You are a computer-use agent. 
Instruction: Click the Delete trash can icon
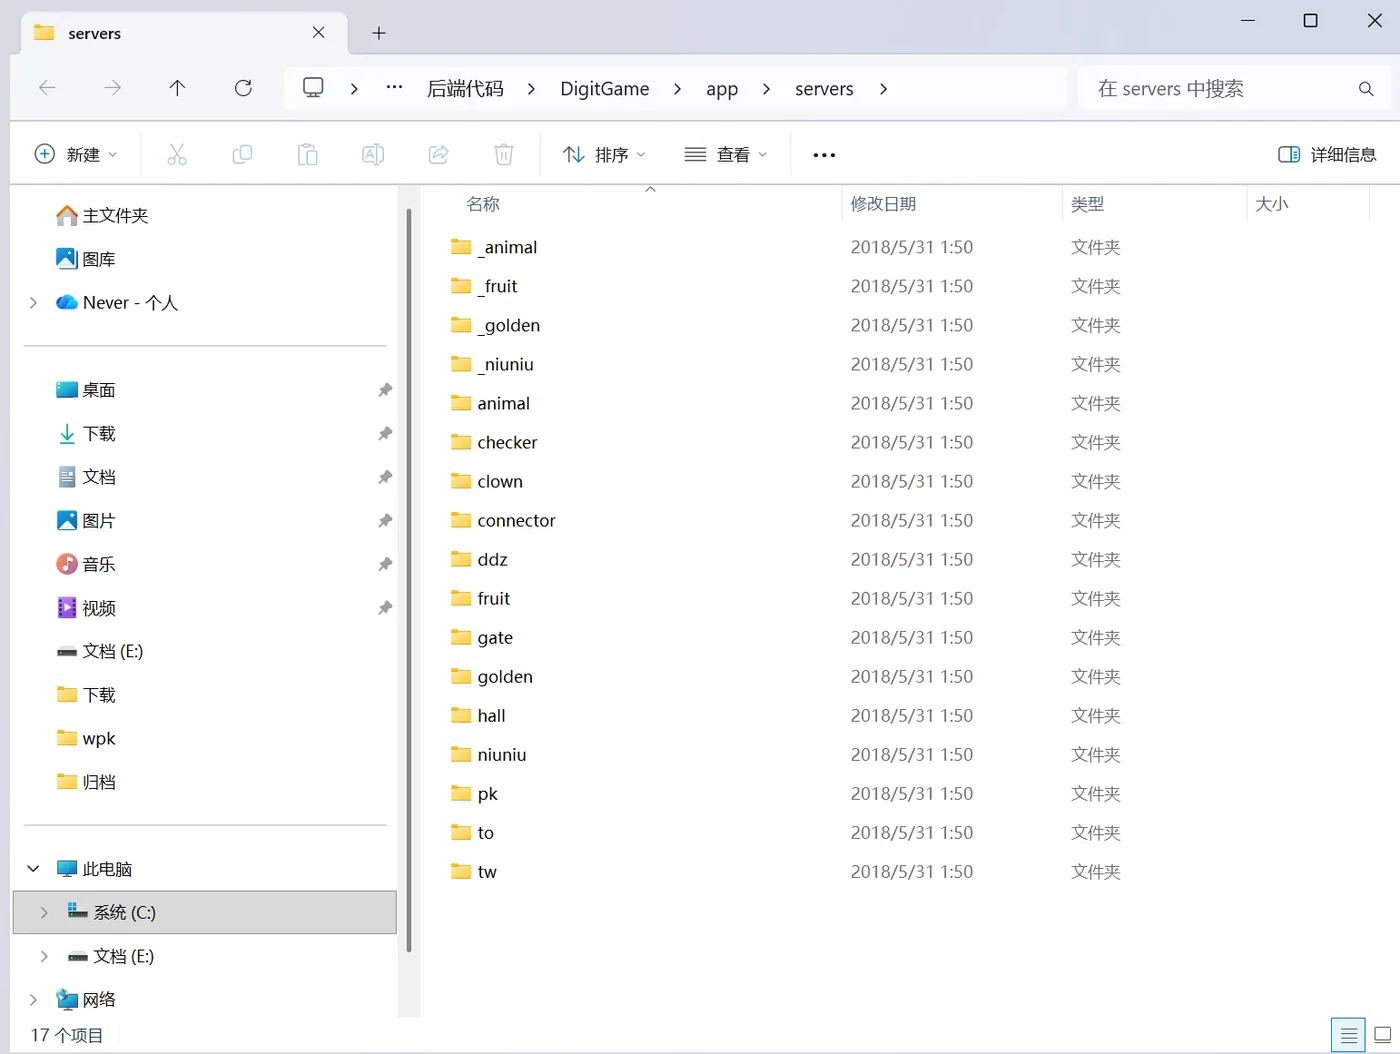click(504, 154)
